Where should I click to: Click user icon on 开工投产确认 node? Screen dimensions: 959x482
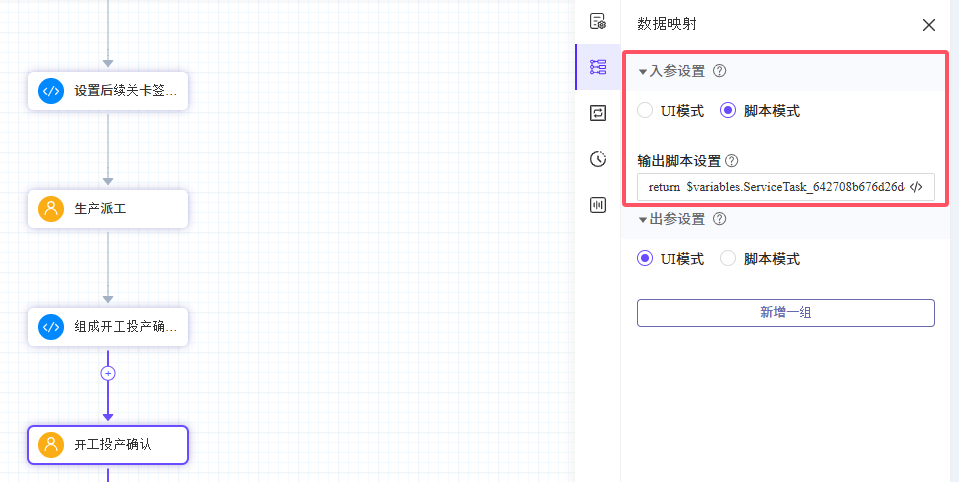point(51,445)
